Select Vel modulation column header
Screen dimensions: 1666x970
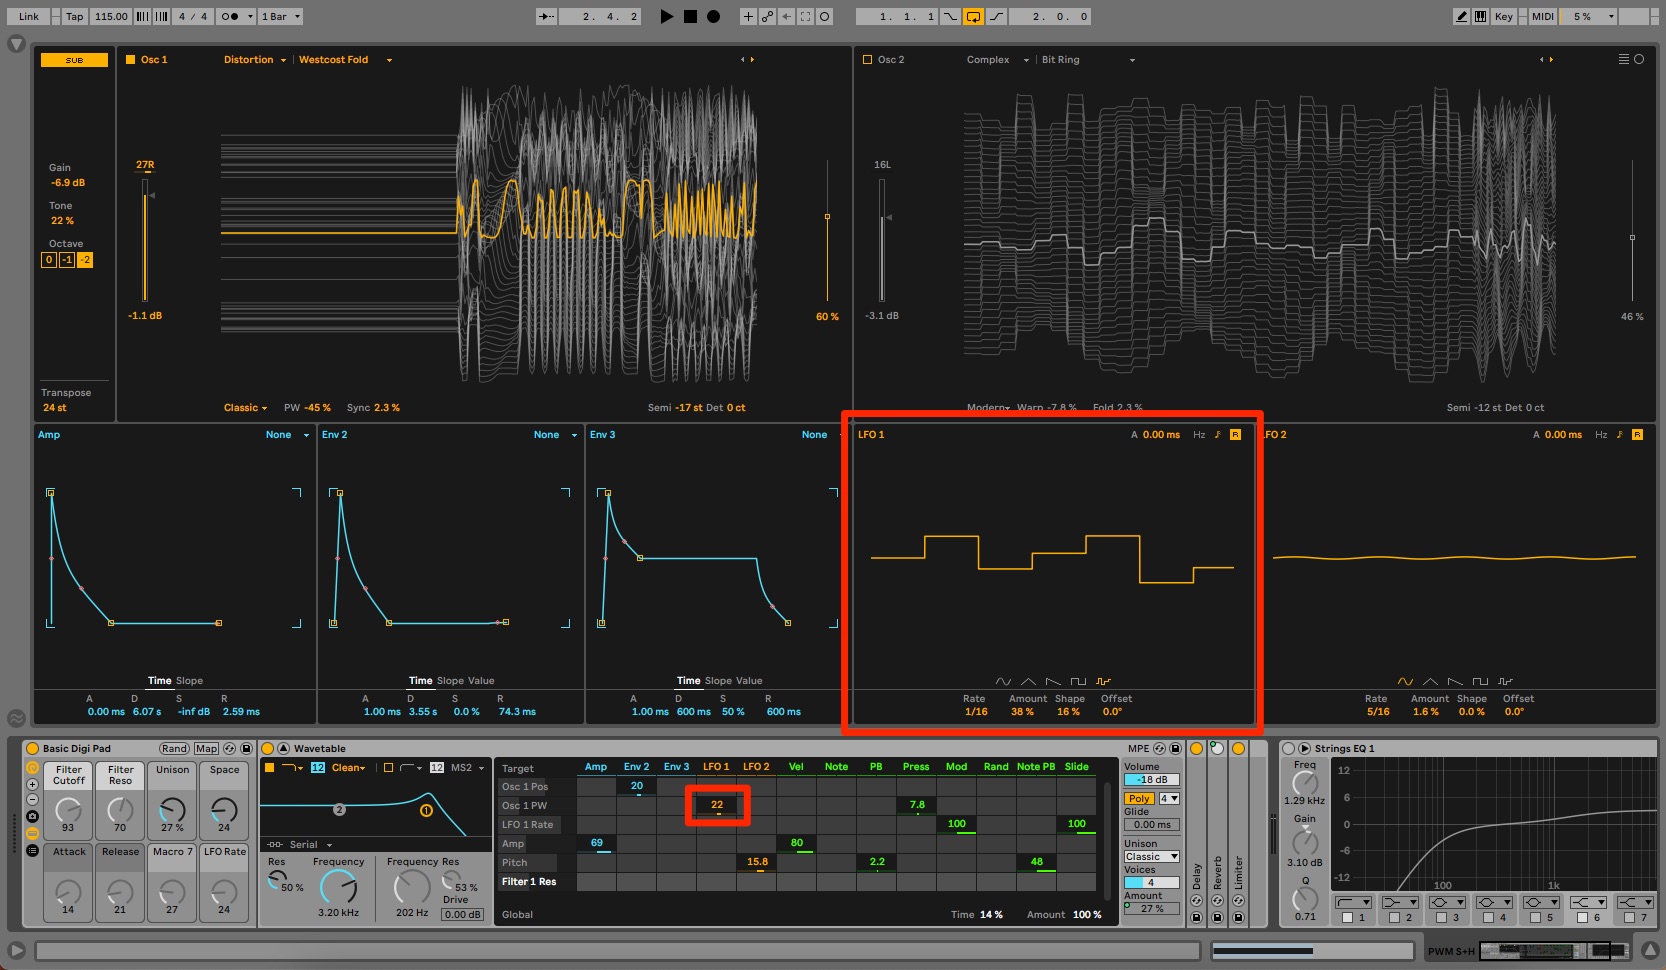tap(796, 767)
